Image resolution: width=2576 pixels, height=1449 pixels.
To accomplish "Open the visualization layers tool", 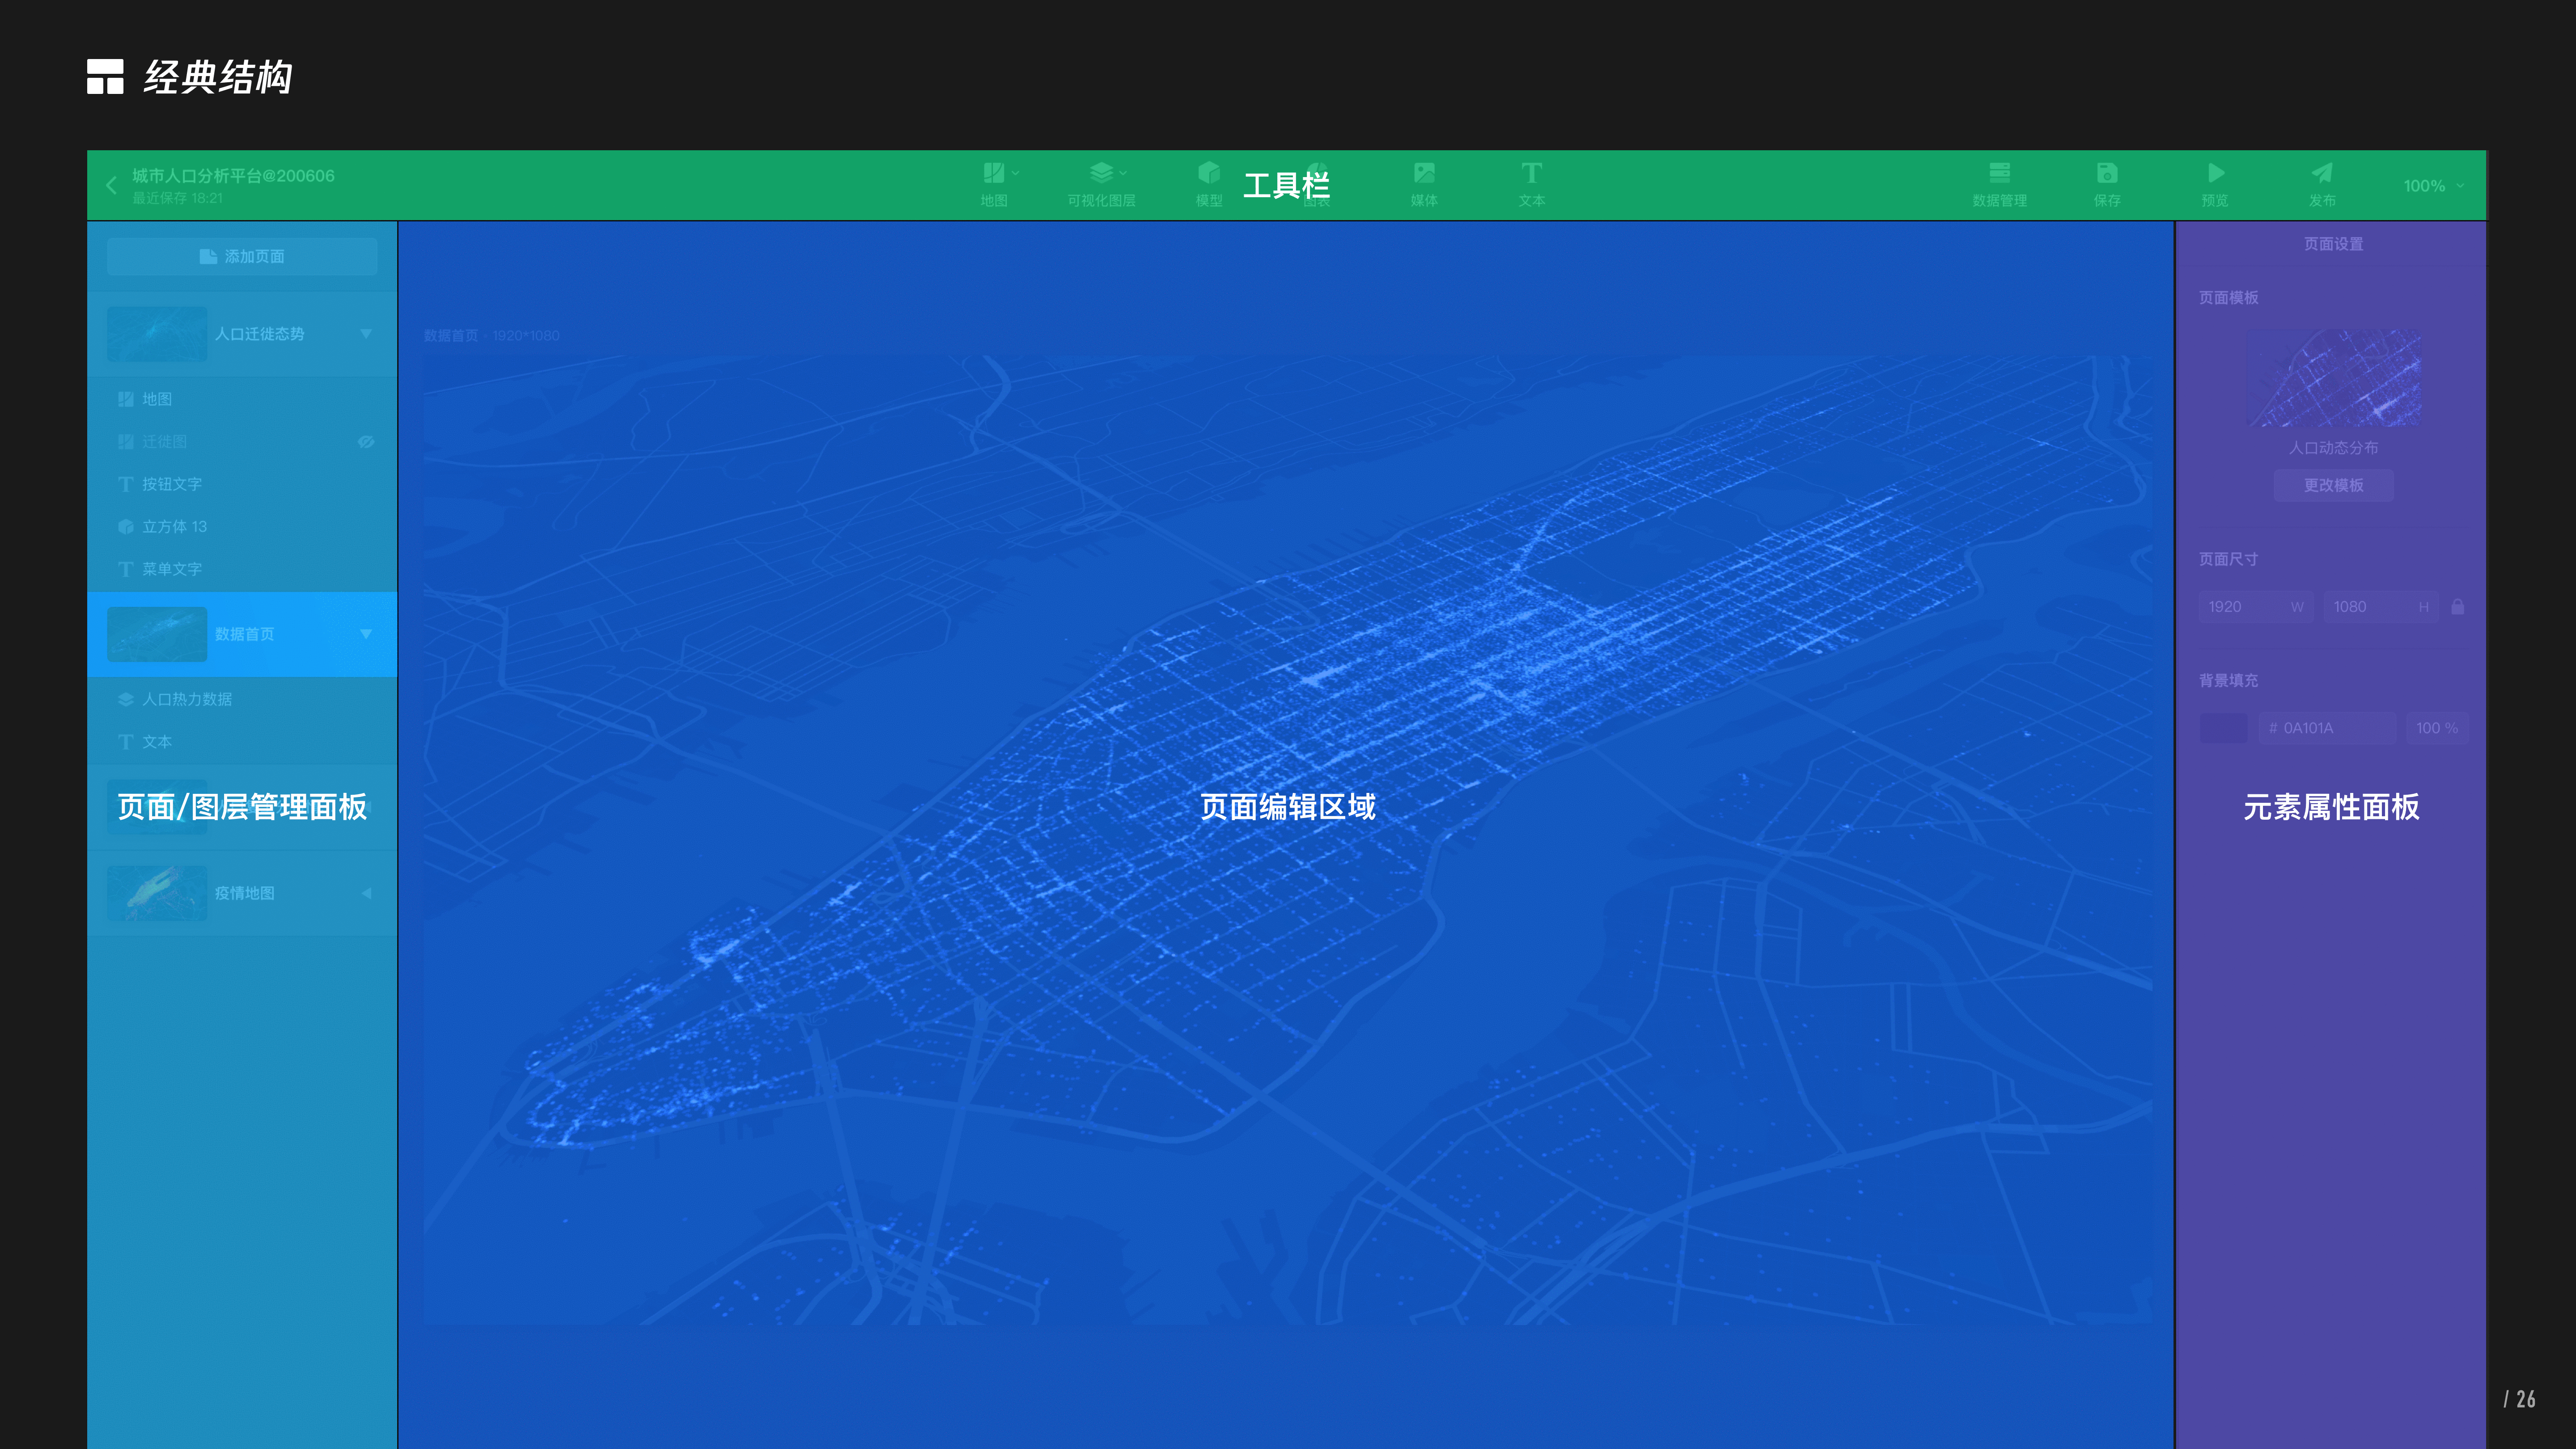I will click(1101, 174).
